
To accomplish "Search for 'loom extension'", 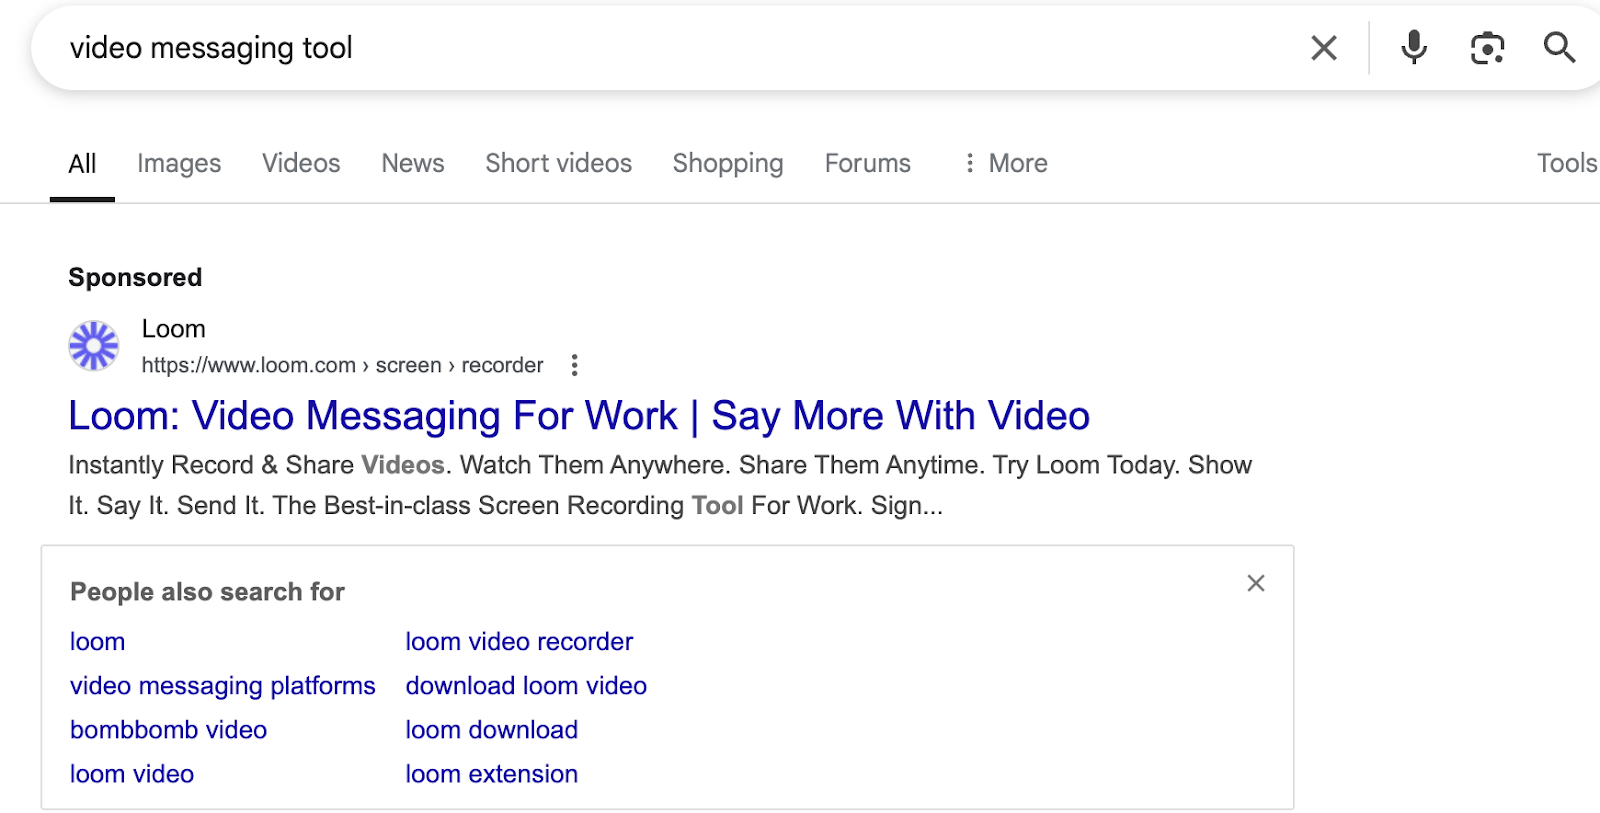I will point(492,774).
